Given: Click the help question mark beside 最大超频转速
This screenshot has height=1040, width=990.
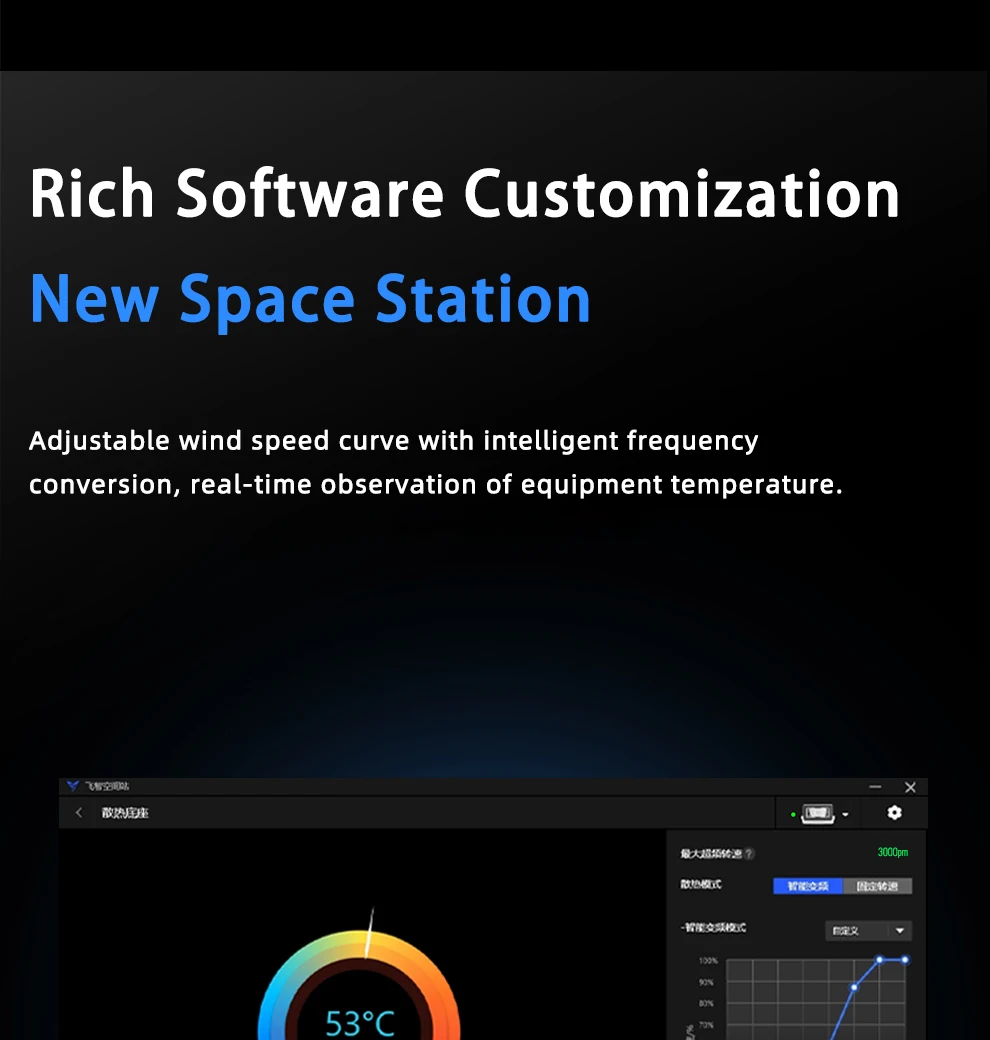Looking at the screenshot, I should coord(749,854).
